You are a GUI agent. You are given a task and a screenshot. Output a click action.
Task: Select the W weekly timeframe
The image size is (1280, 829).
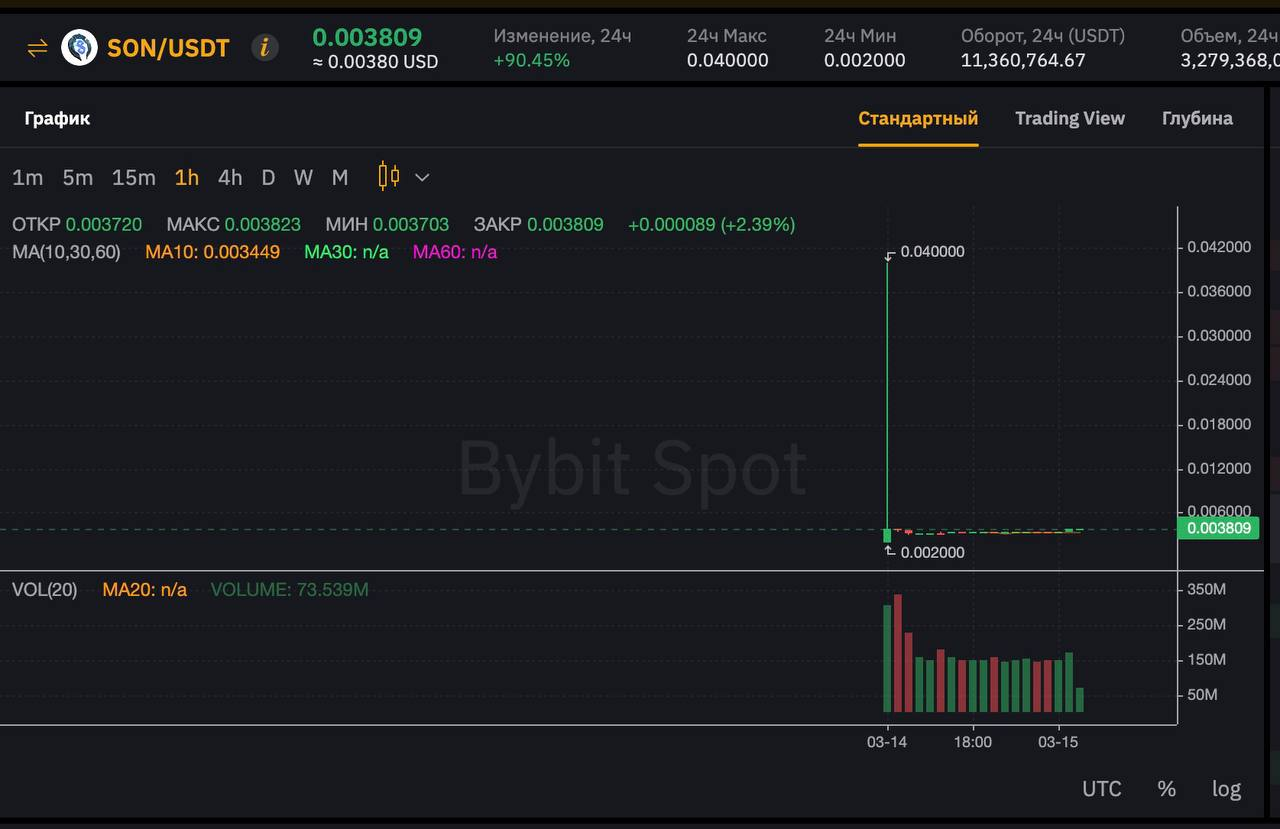coord(303,178)
